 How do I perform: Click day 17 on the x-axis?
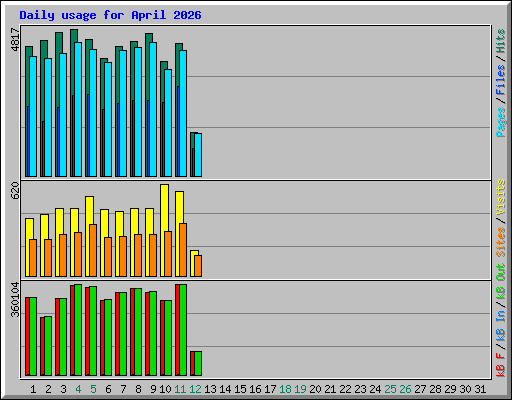pyautogui.click(x=270, y=389)
